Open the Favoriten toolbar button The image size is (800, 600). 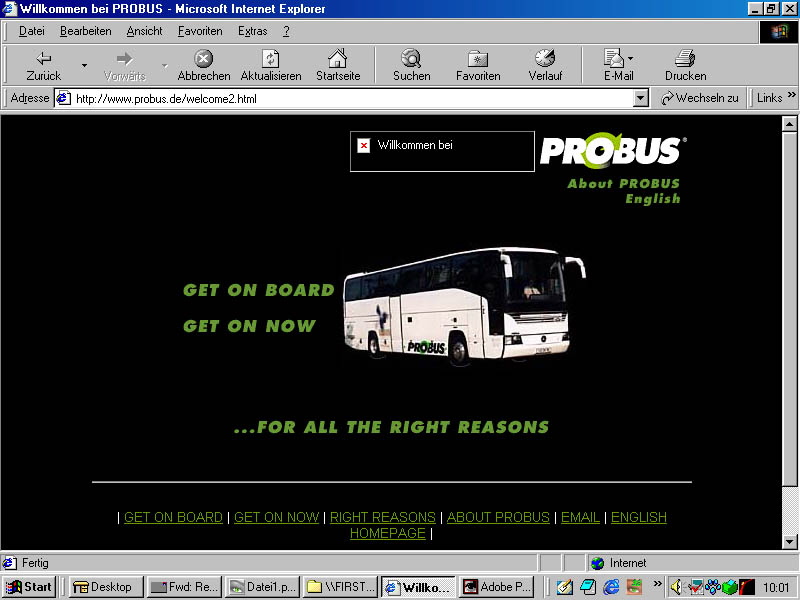(478, 65)
